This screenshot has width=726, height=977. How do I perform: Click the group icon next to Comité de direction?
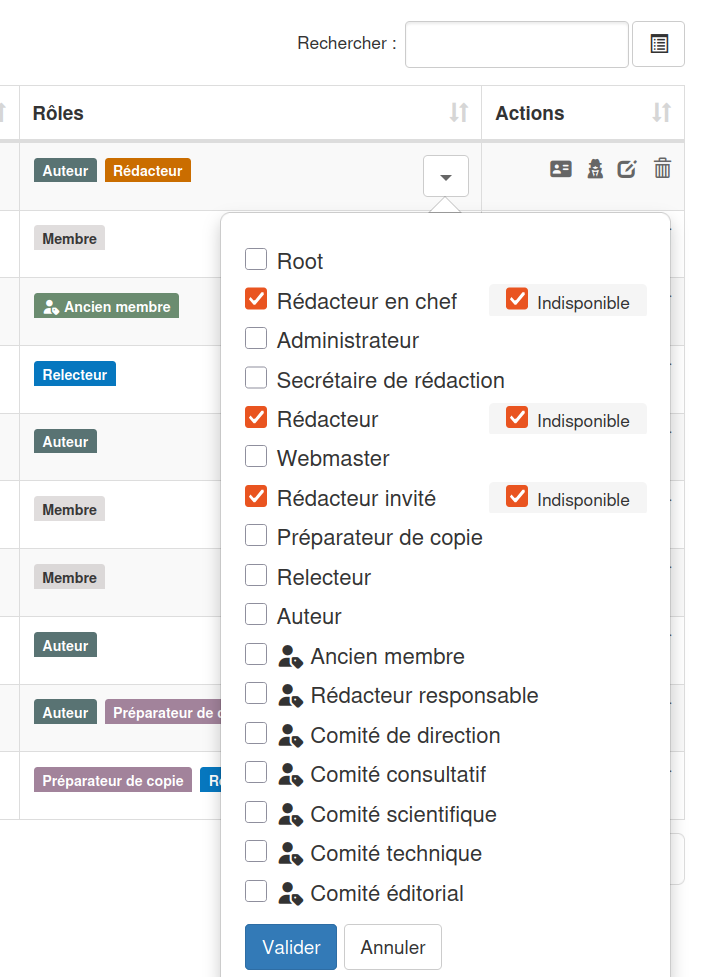pyautogui.click(x=290, y=733)
